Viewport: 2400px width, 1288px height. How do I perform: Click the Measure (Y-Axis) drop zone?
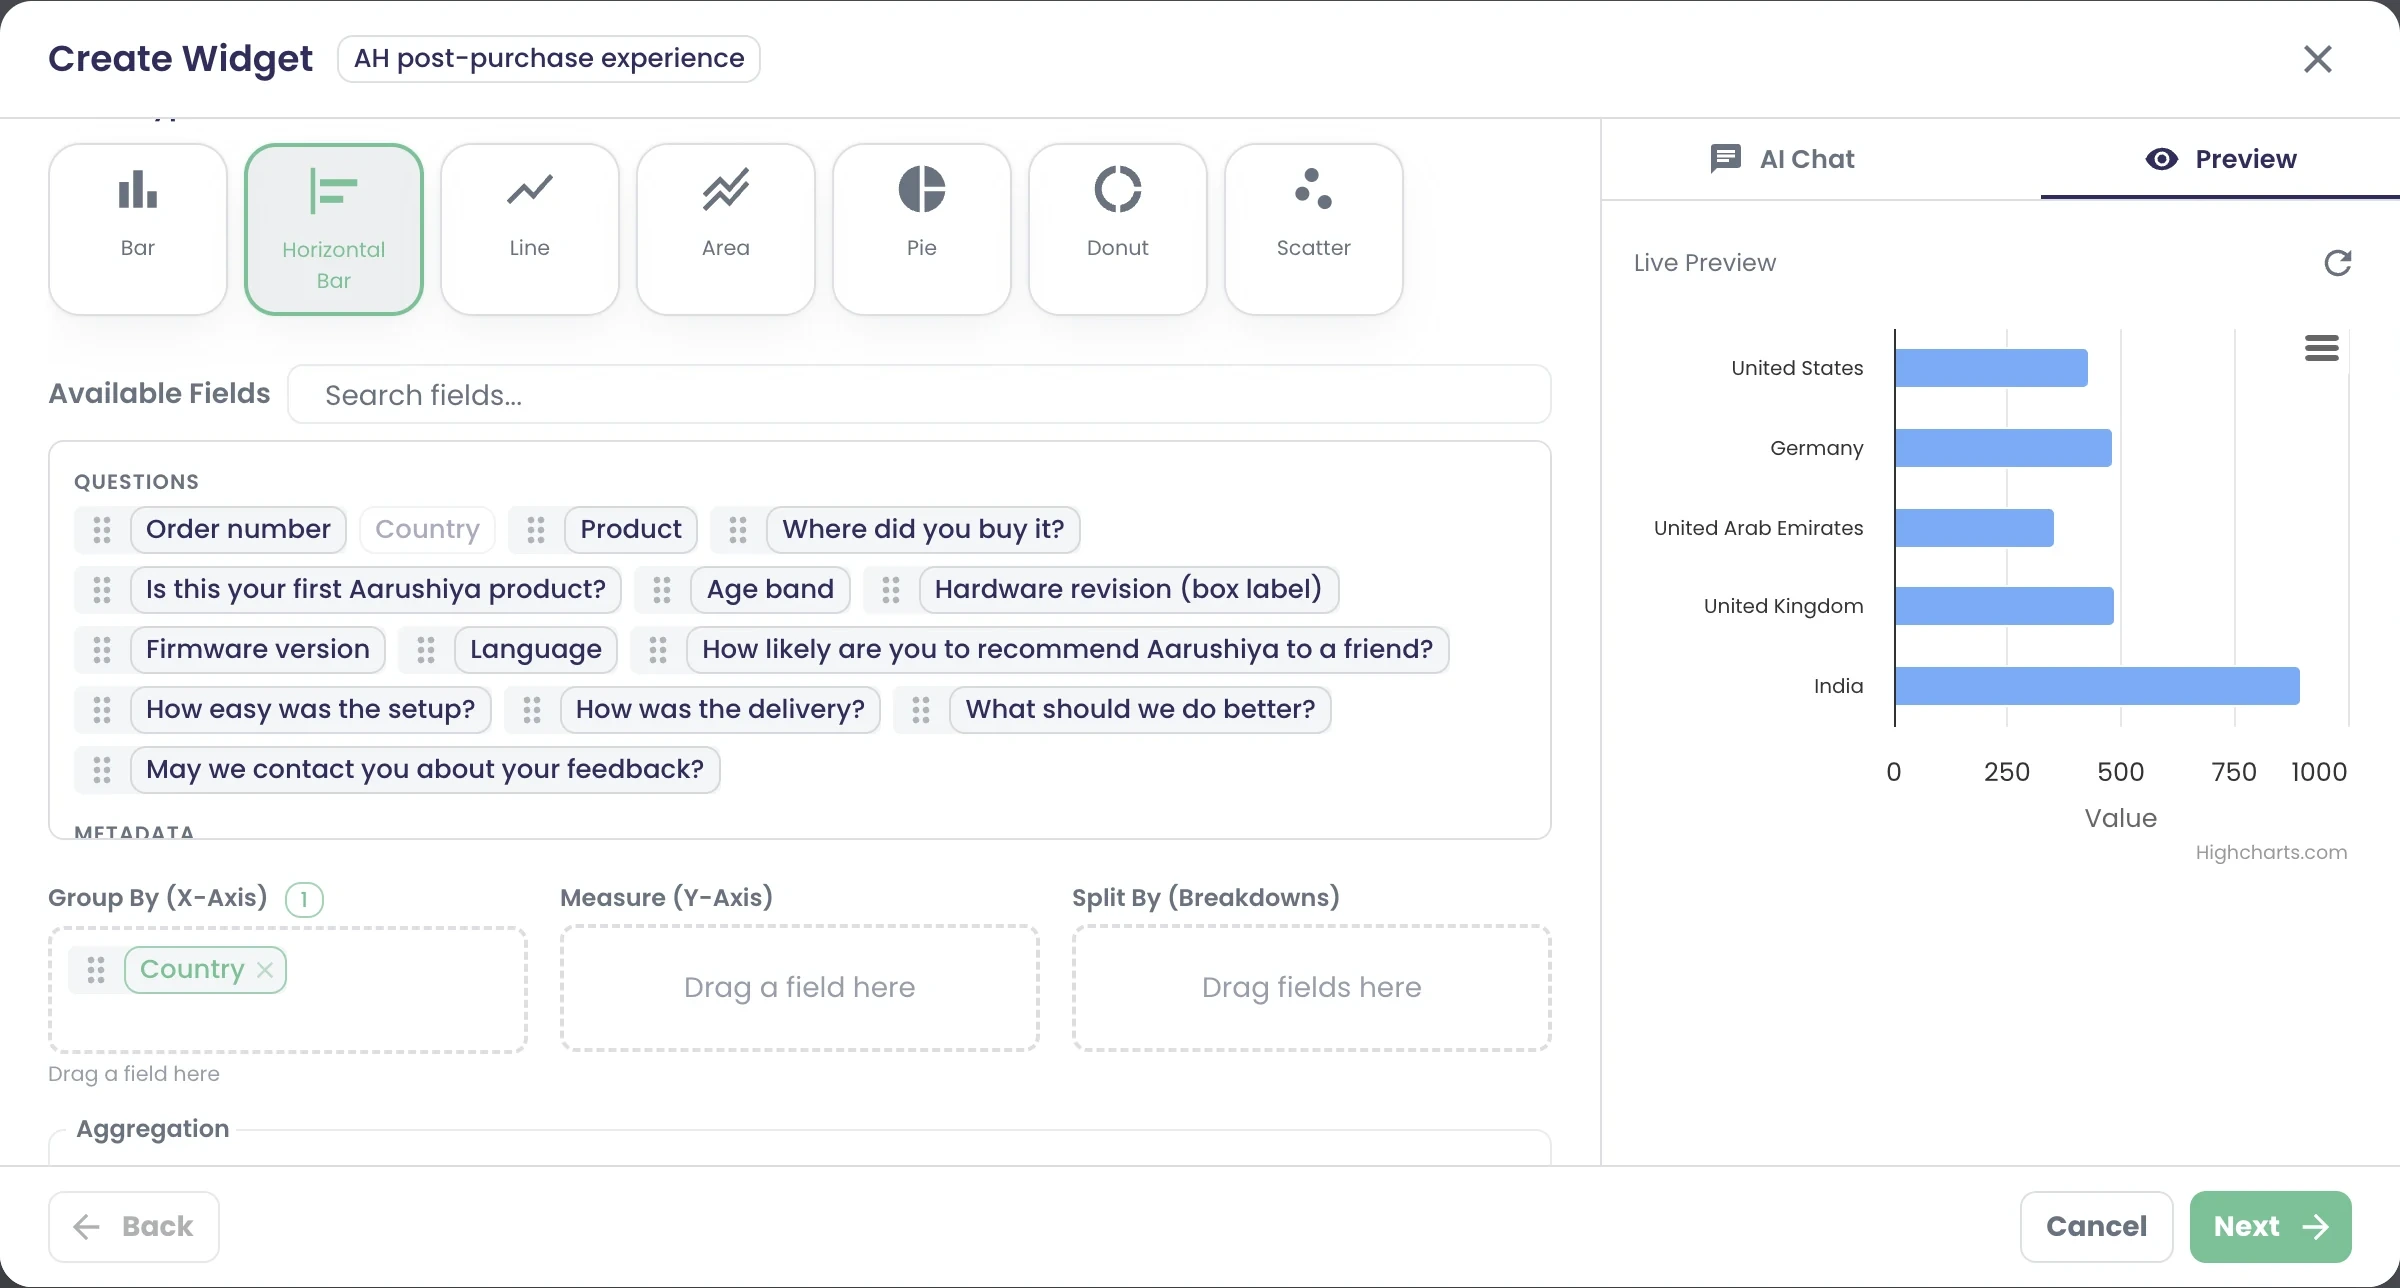(800, 988)
